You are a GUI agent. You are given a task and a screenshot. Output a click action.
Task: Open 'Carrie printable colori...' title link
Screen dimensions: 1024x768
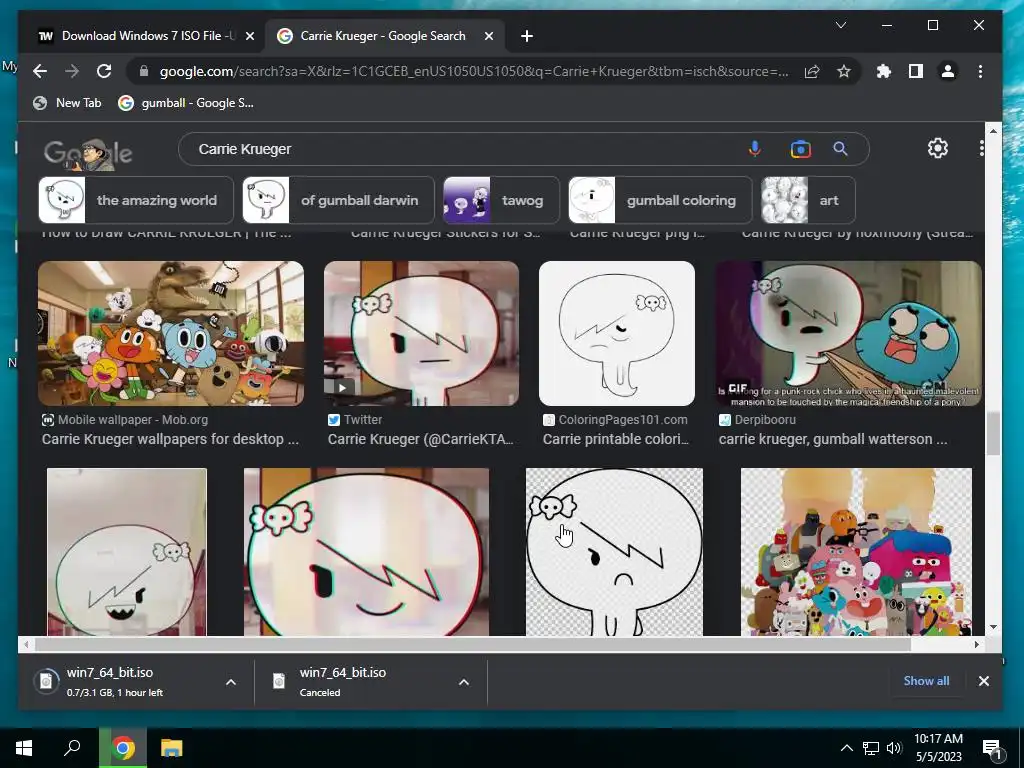[x=616, y=439]
